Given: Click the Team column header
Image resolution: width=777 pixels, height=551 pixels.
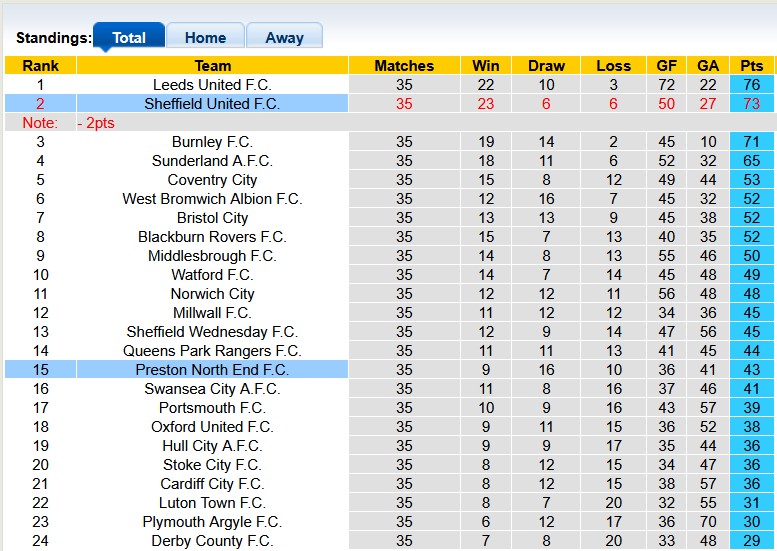Looking at the screenshot, I should [212, 66].
